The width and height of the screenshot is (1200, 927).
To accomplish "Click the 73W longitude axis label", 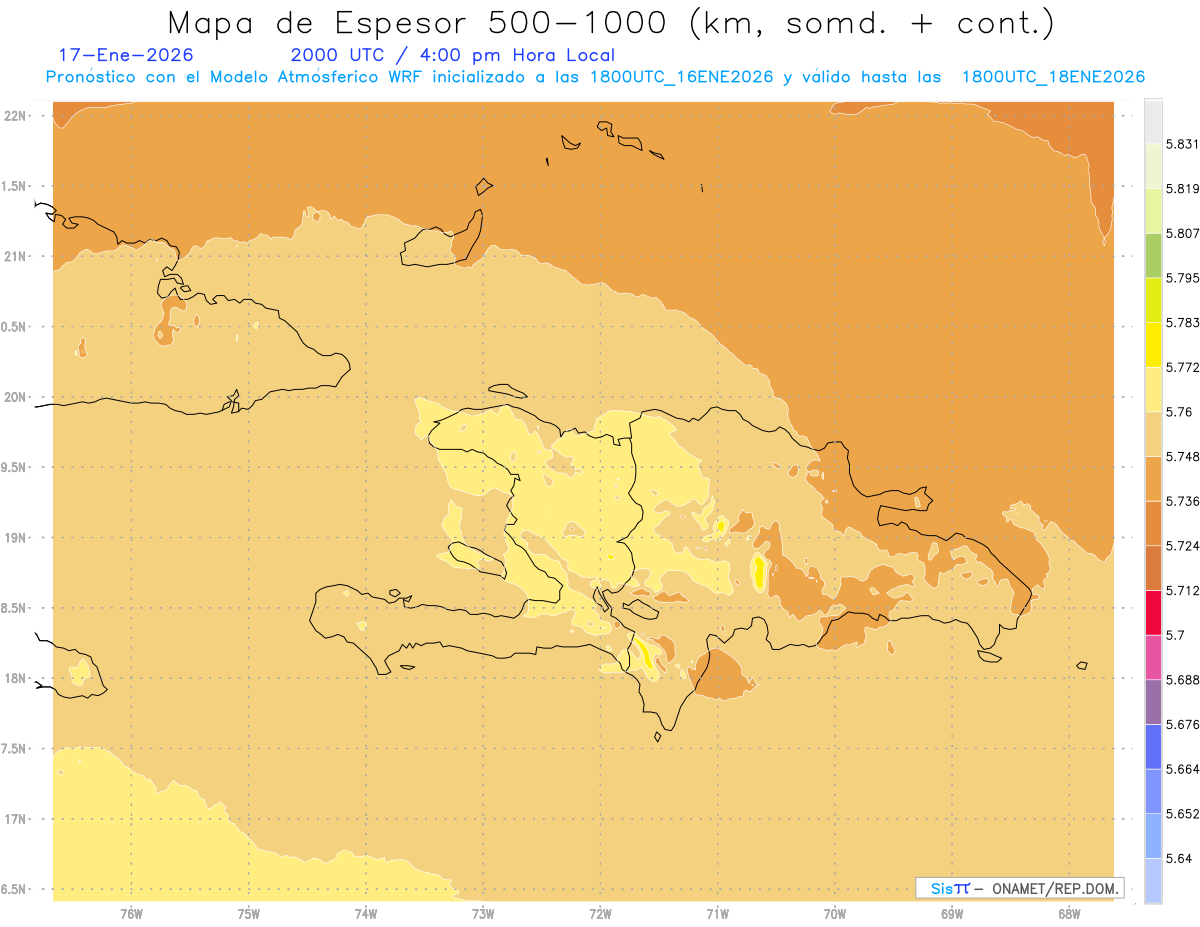I will click(483, 913).
